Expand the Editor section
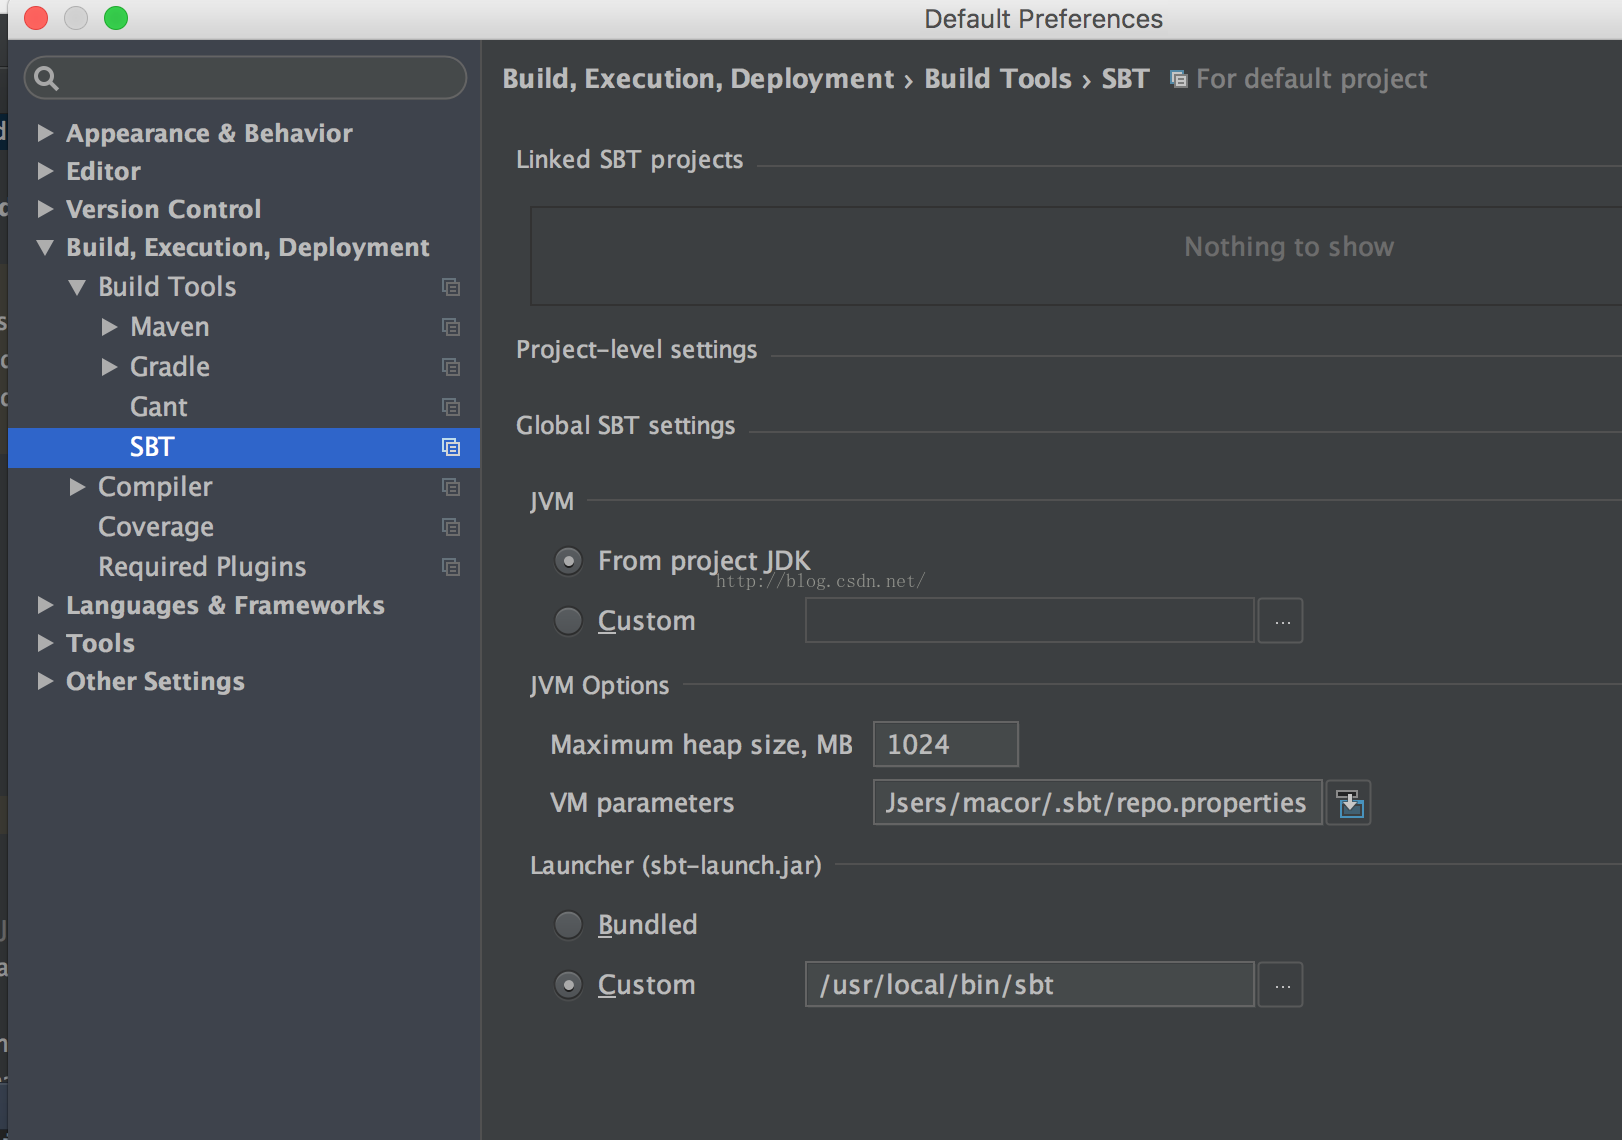 45,171
